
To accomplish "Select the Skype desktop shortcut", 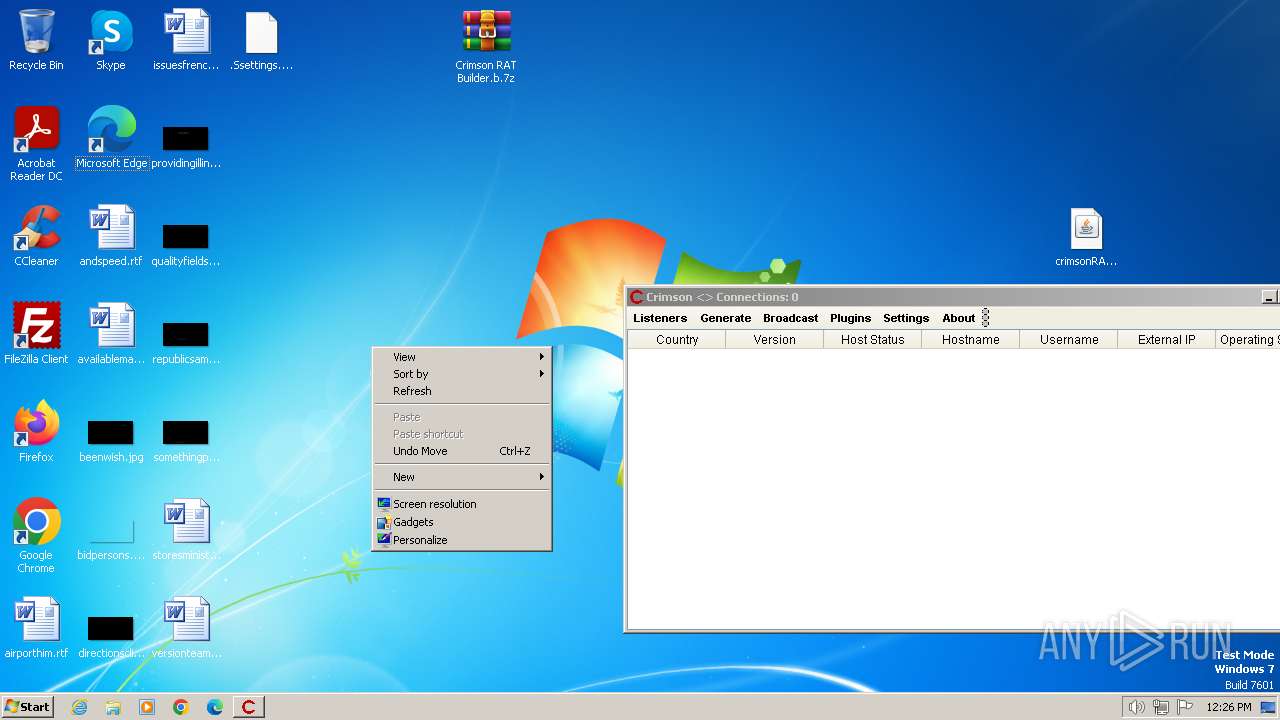I will [x=111, y=40].
